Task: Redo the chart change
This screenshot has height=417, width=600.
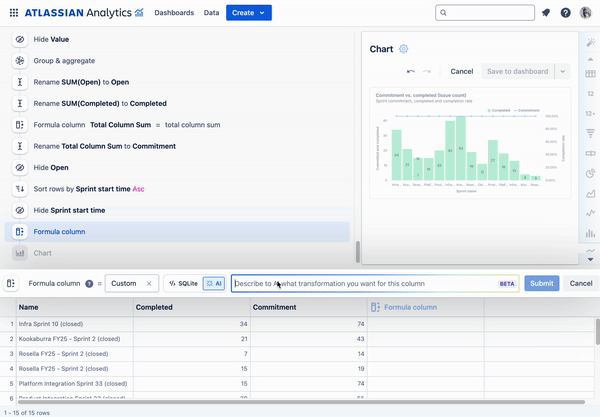Action: click(427, 72)
